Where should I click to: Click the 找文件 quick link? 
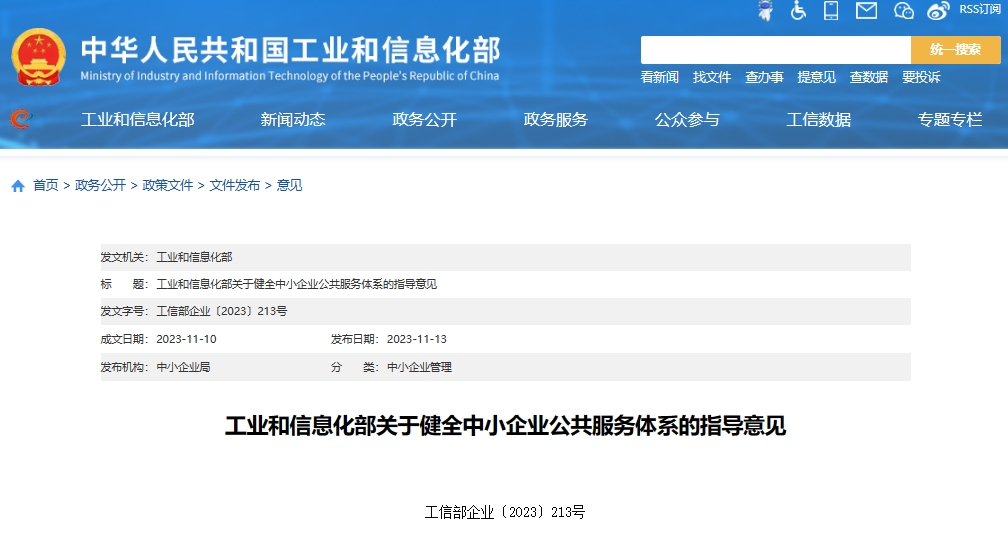pyautogui.click(x=712, y=77)
